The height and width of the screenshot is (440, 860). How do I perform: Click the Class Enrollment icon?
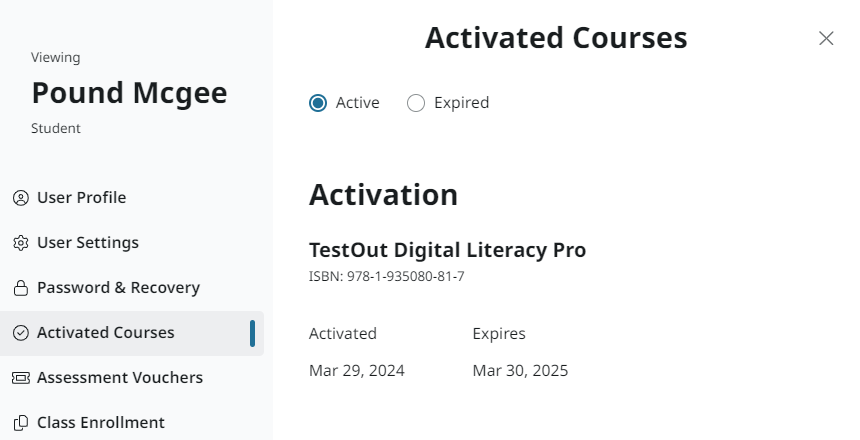tap(20, 423)
